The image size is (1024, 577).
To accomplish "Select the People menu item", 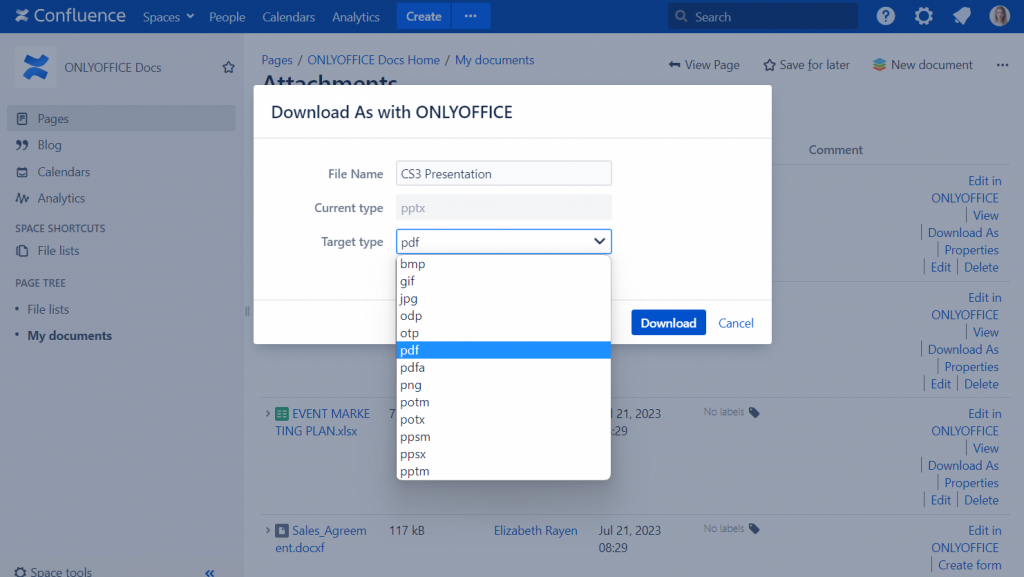I will pos(227,16).
